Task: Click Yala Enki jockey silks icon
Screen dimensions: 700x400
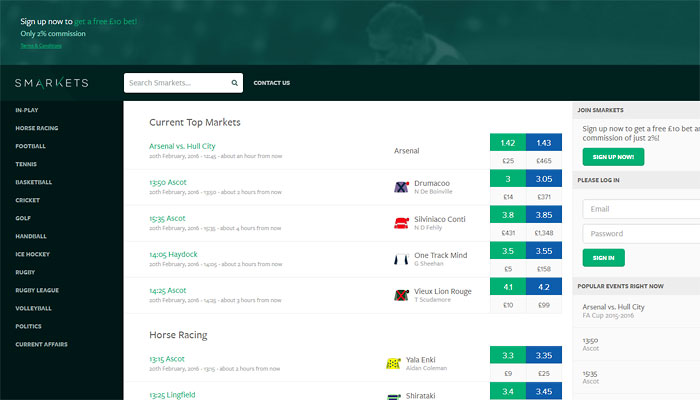Action: (x=393, y=364)
